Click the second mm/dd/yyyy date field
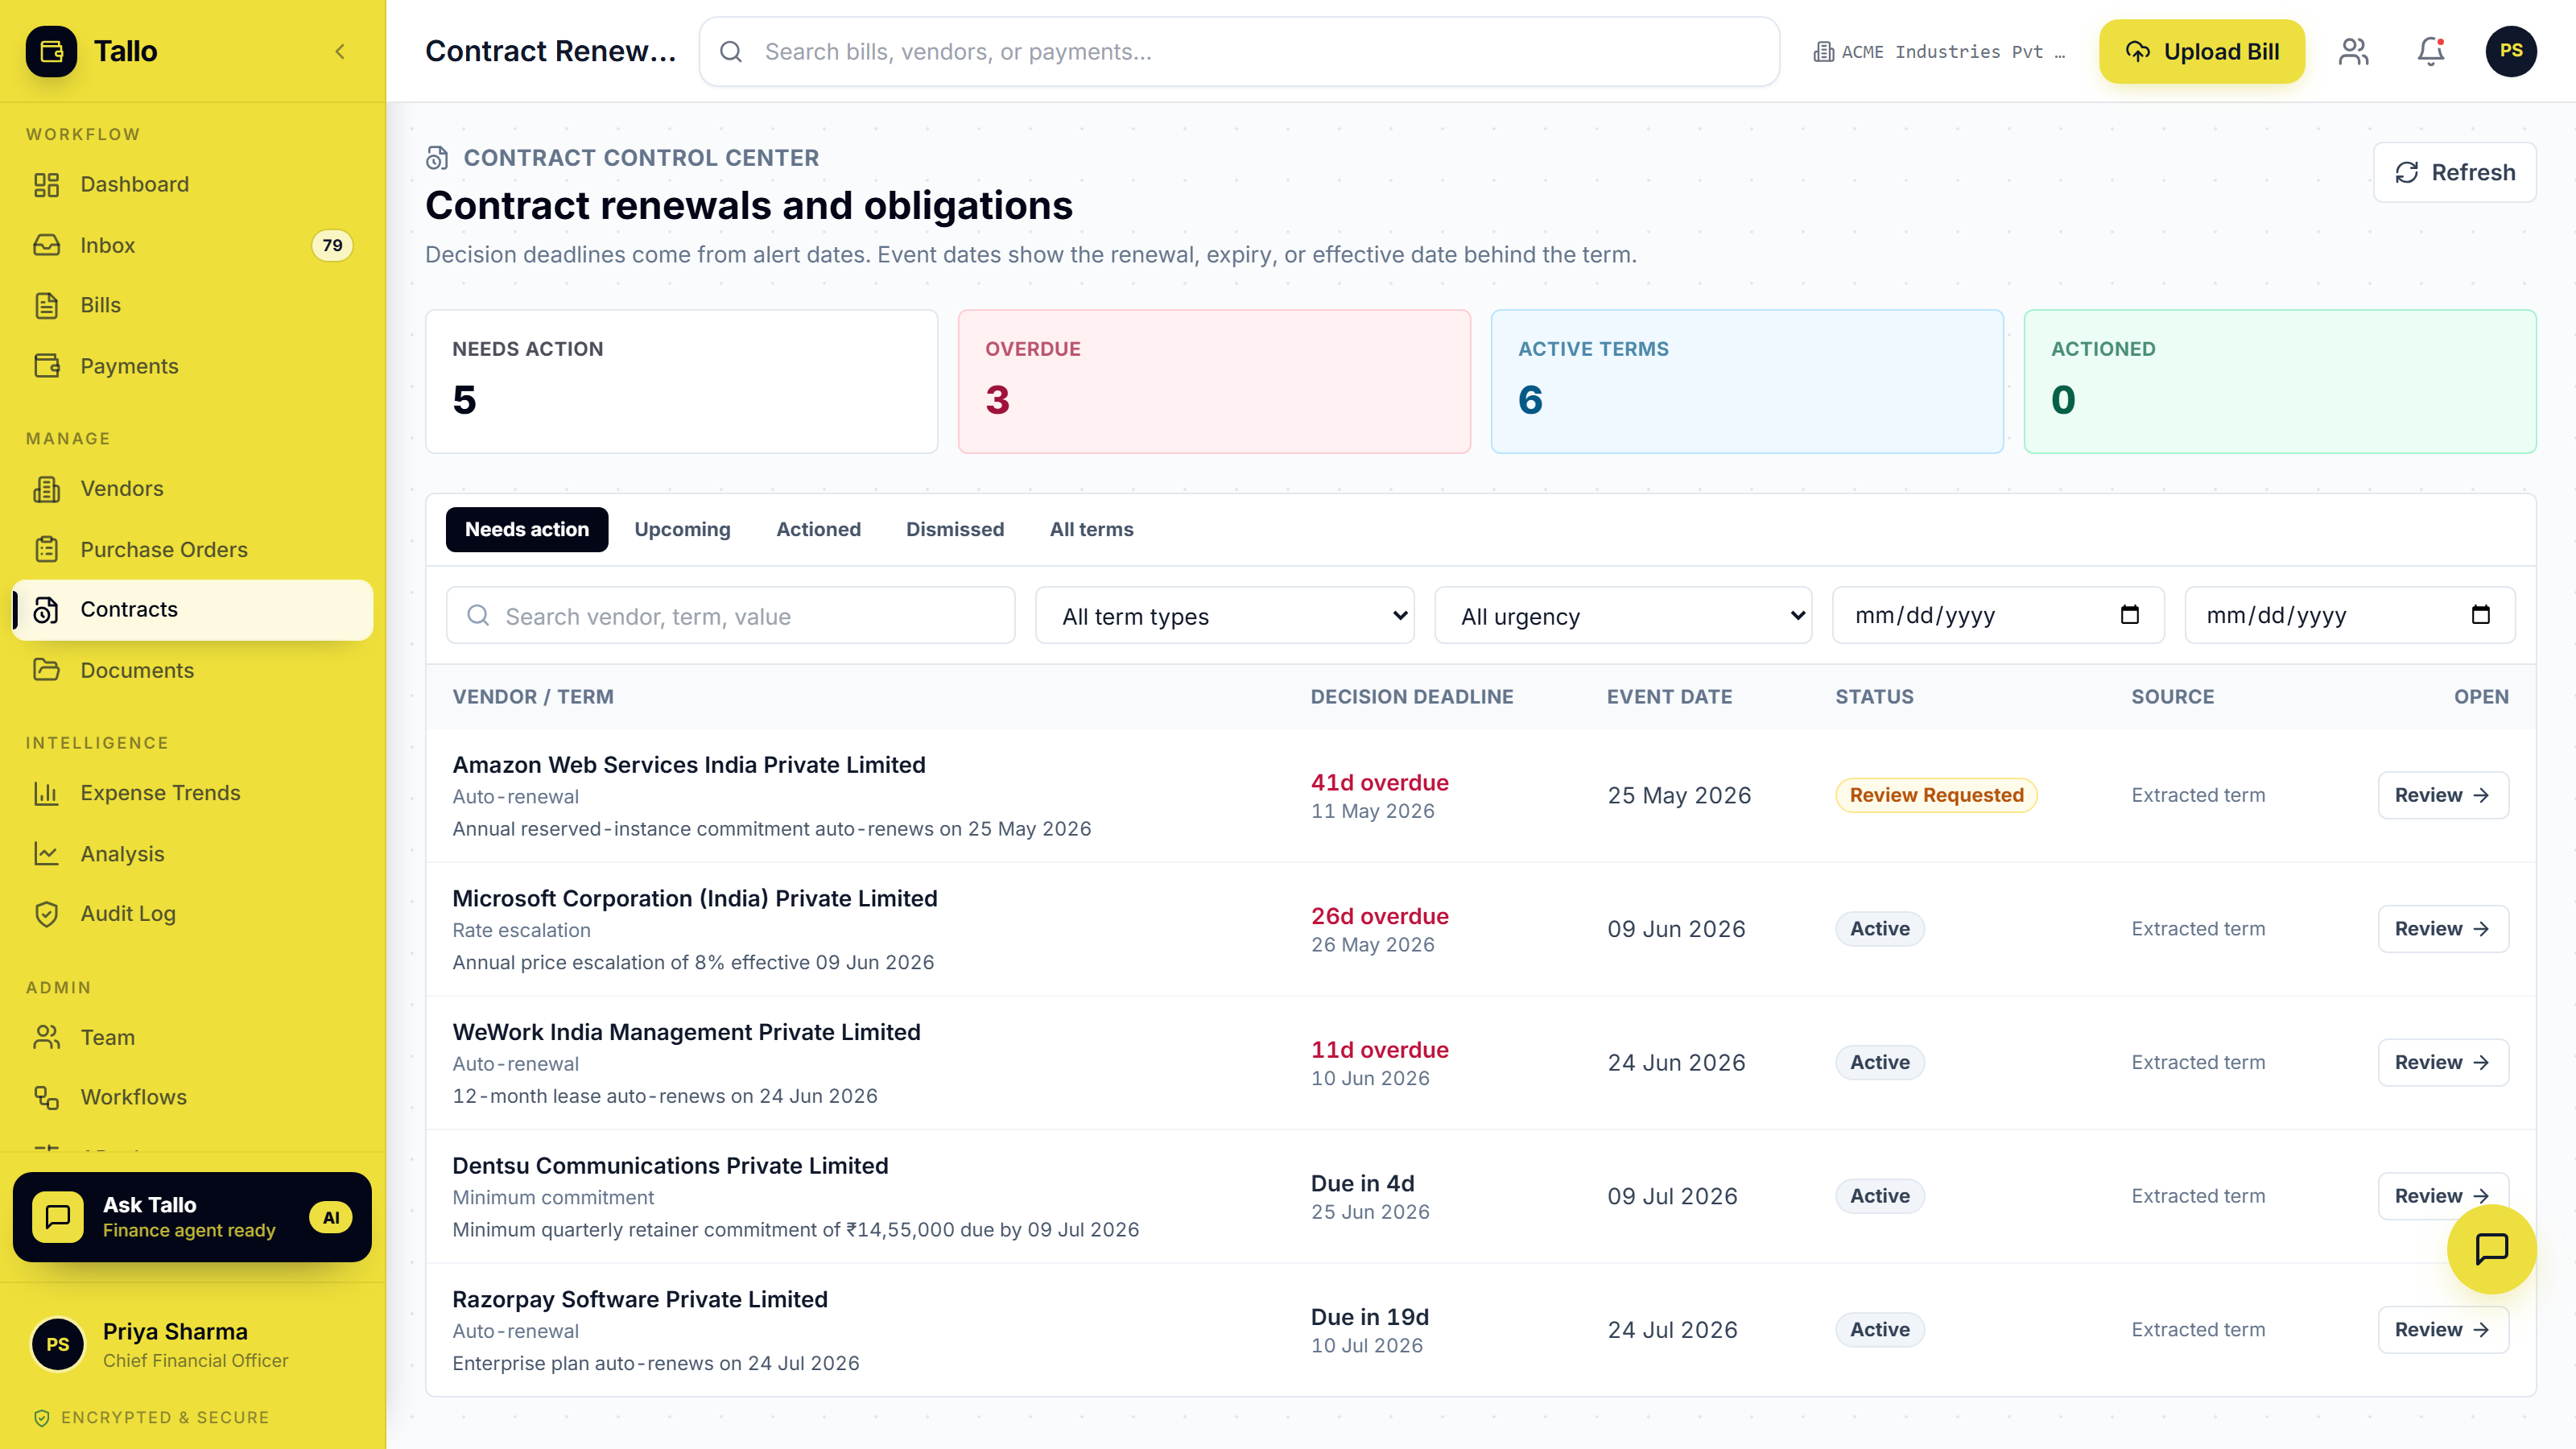 click(2350, 616)
